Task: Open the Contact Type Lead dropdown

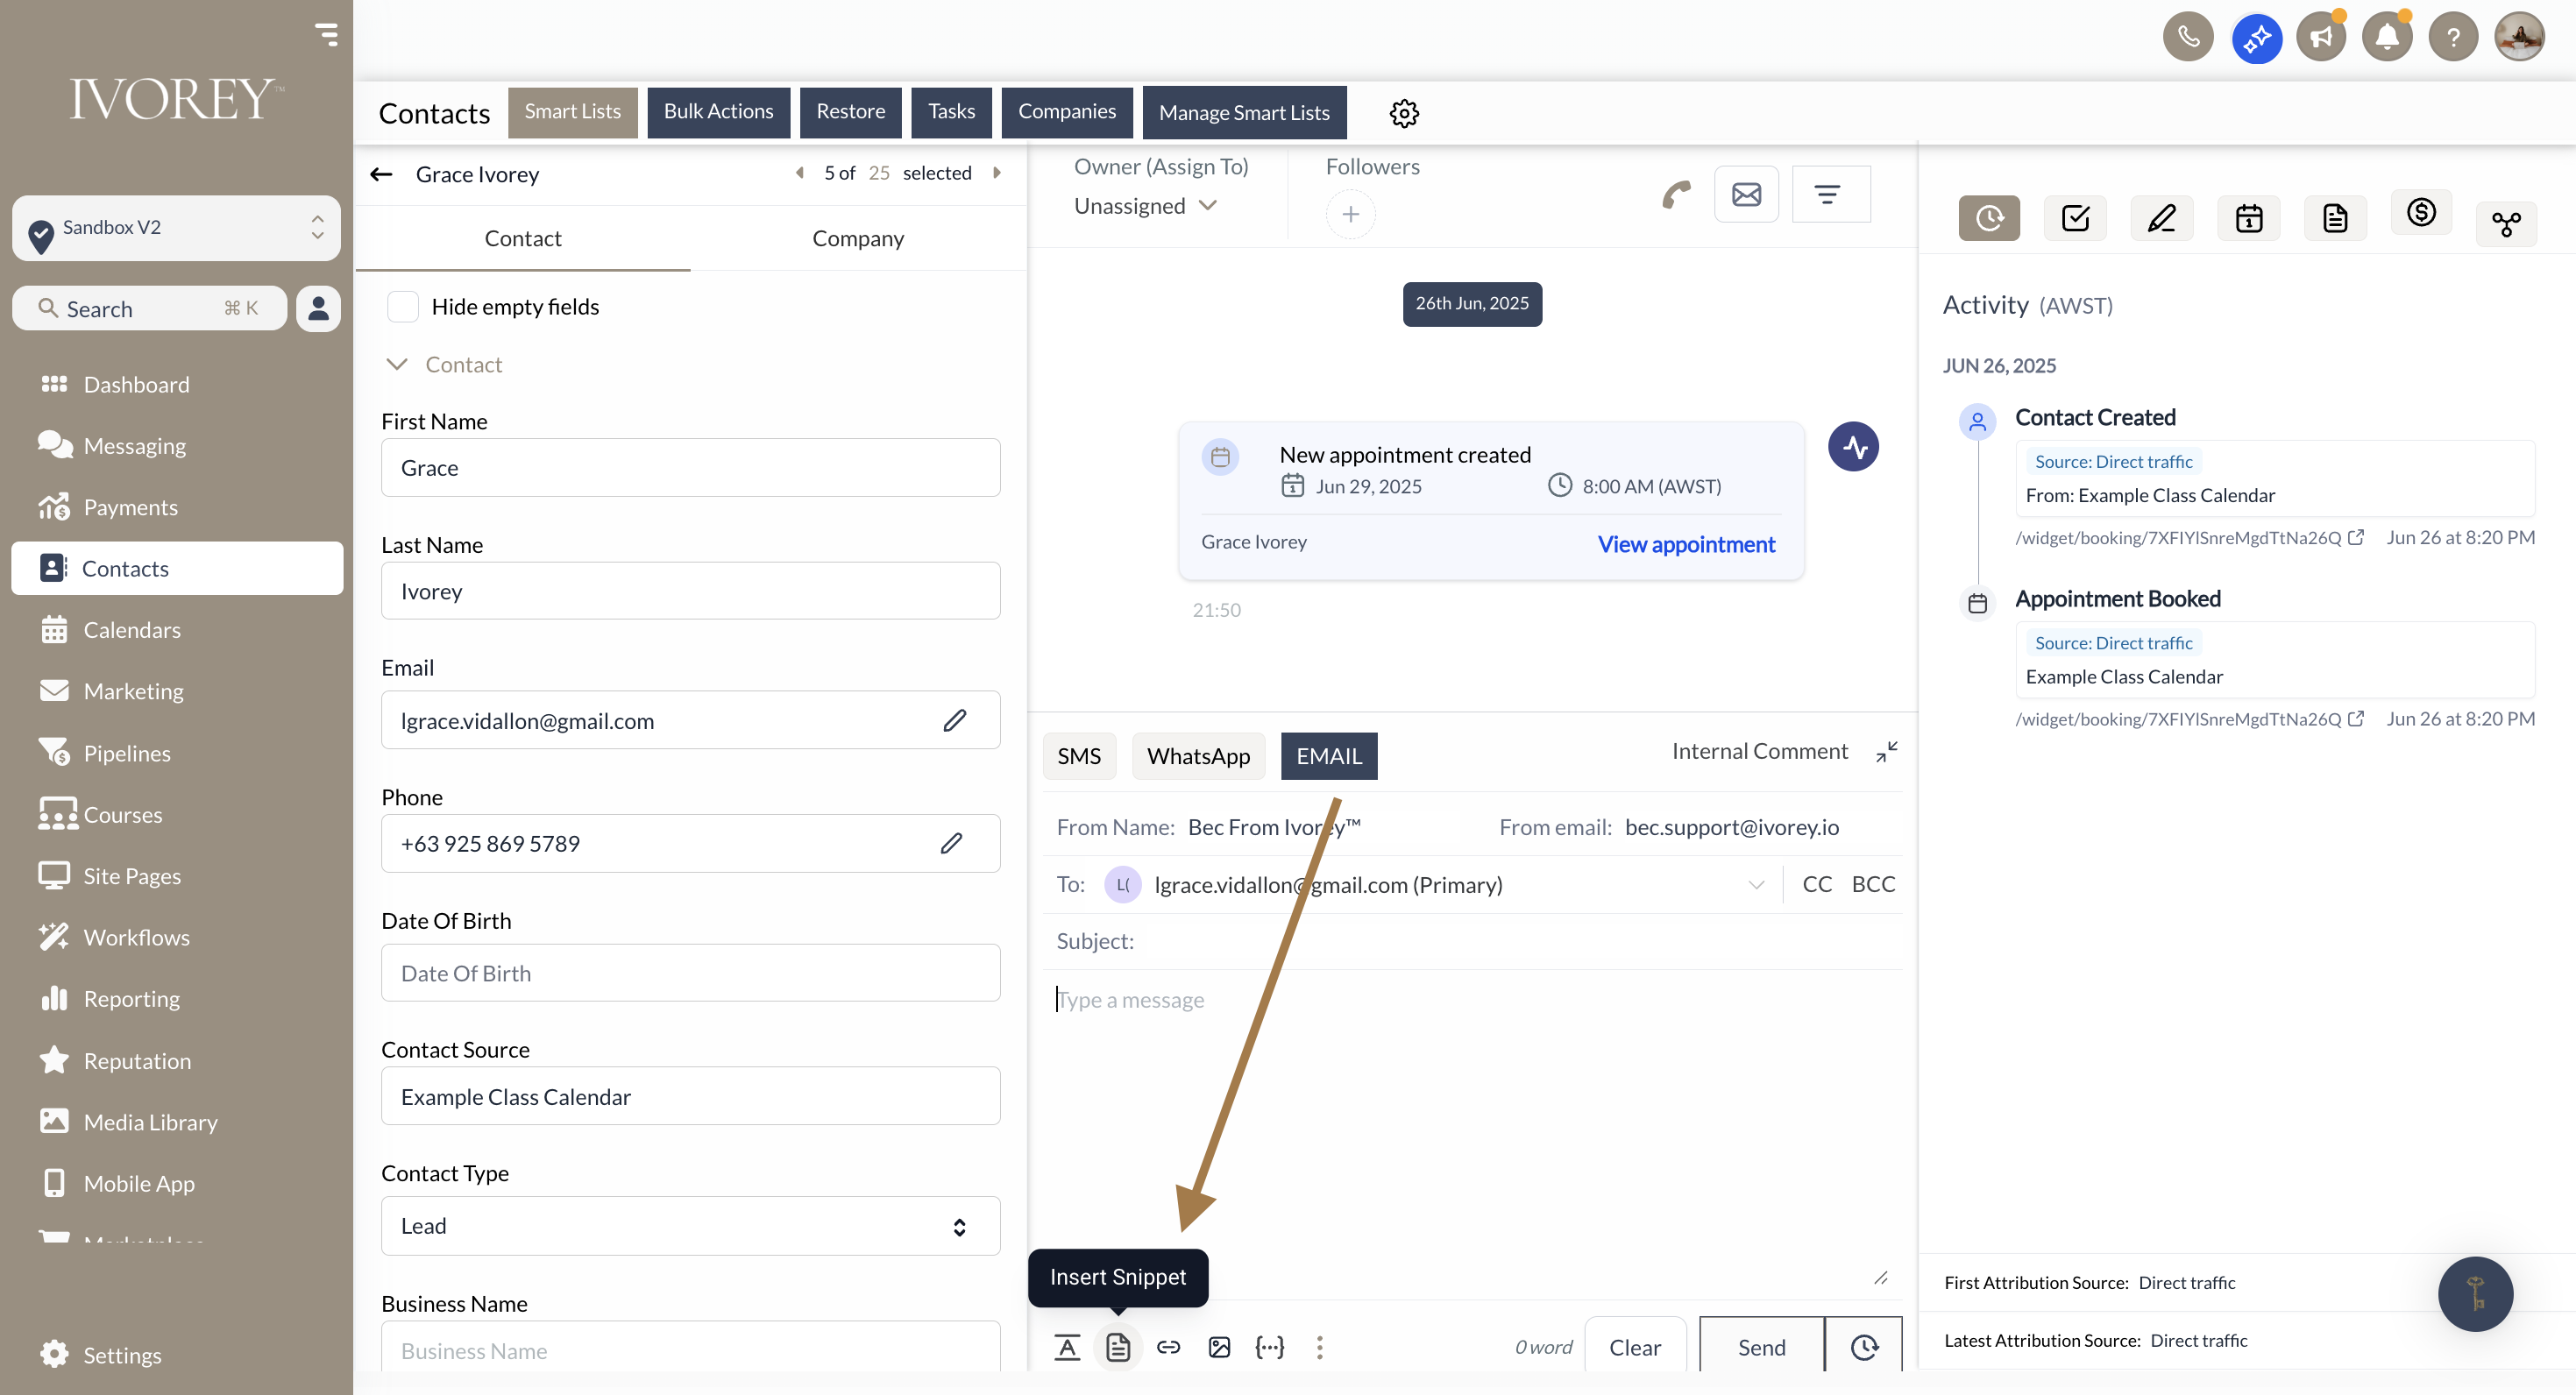Action: click(x=690, y=1226)
